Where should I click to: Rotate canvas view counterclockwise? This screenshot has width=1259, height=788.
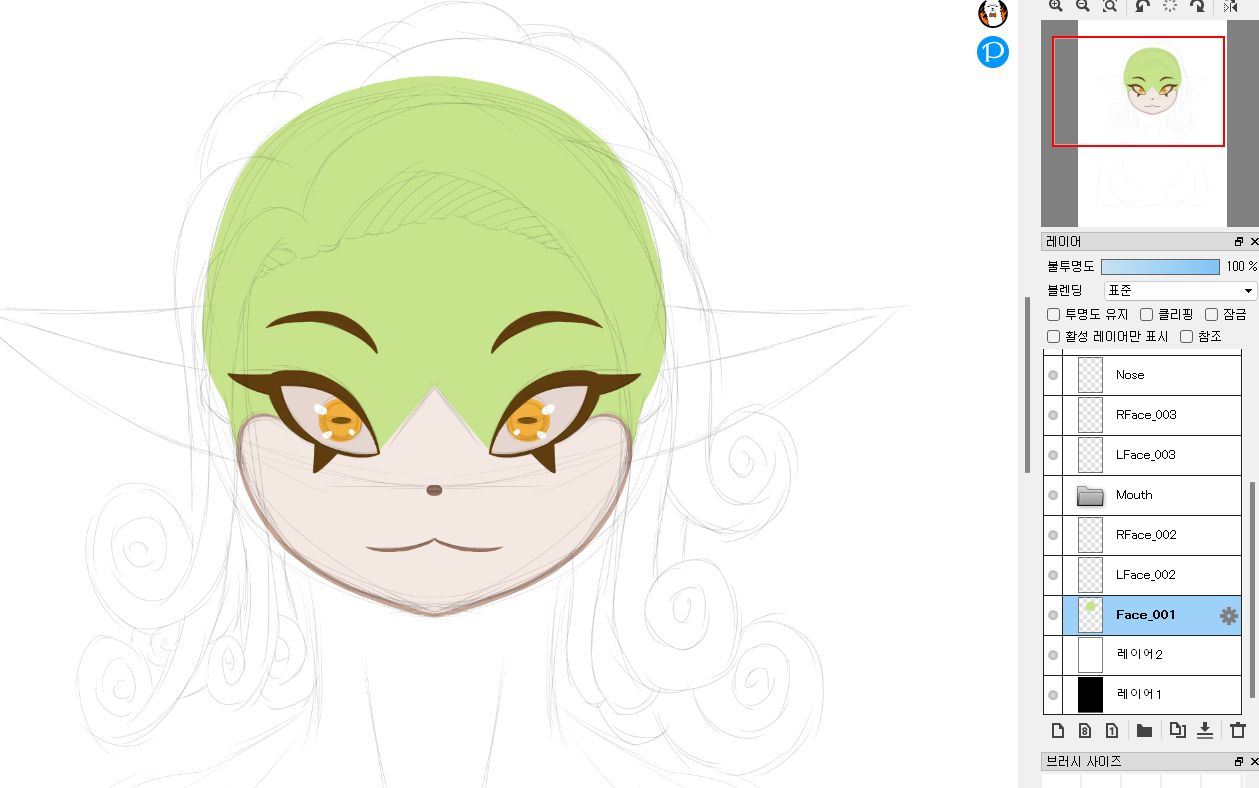(1142, 6)
